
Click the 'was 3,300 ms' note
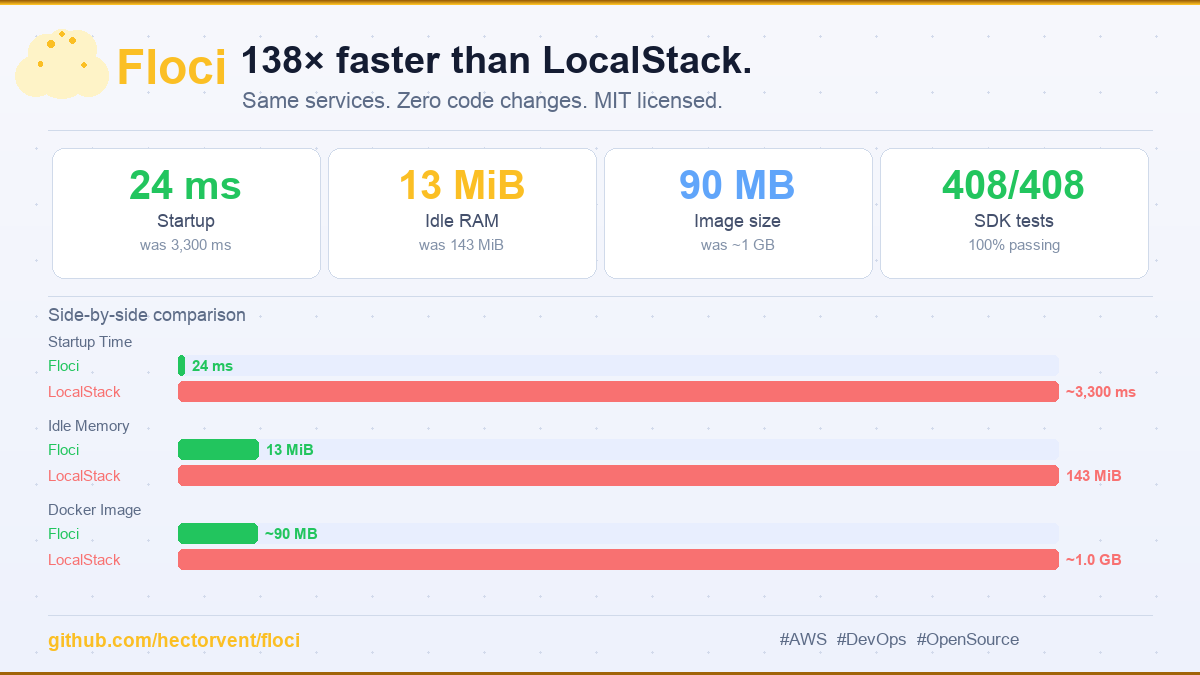(186, 245)
